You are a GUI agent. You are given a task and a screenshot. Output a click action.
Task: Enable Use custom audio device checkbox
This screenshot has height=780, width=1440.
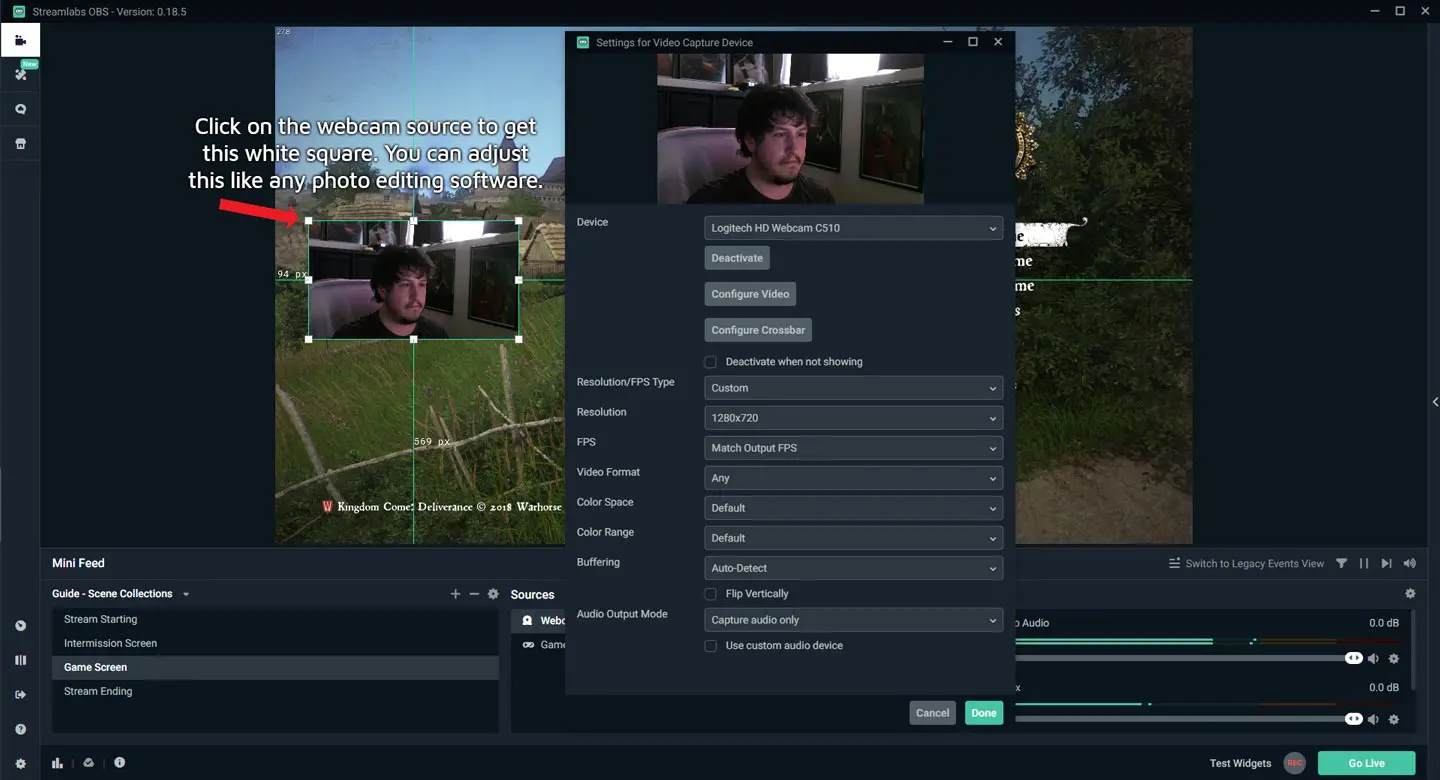pyautogui.click(x=711, y=646)
